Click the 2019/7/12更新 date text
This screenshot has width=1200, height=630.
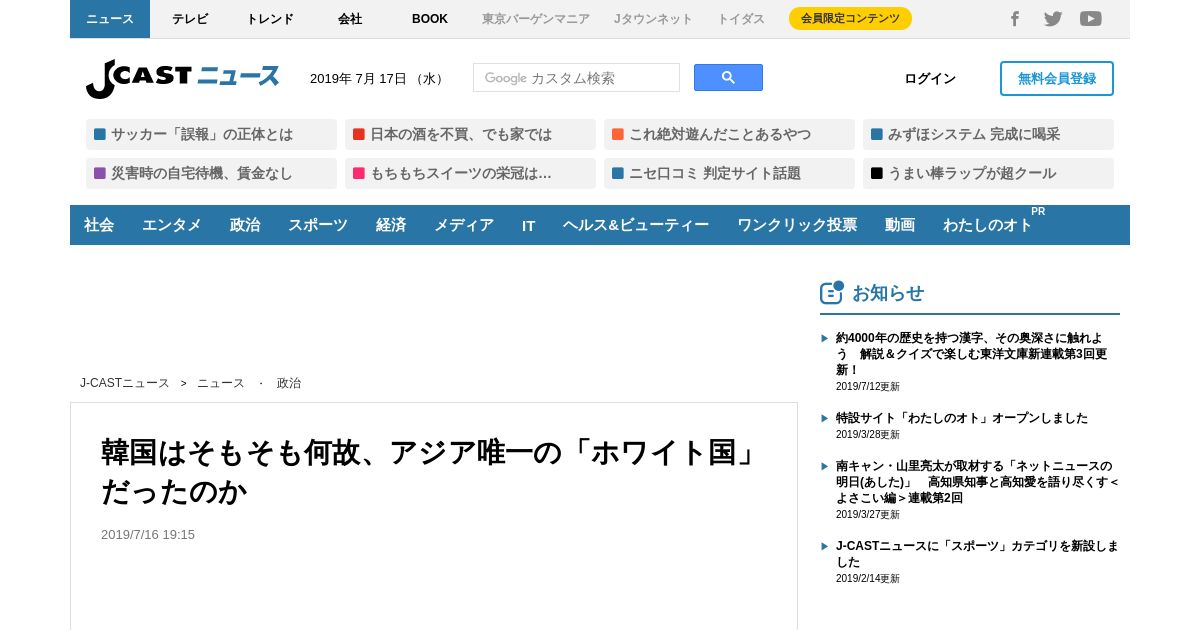(x=868, y=387)
